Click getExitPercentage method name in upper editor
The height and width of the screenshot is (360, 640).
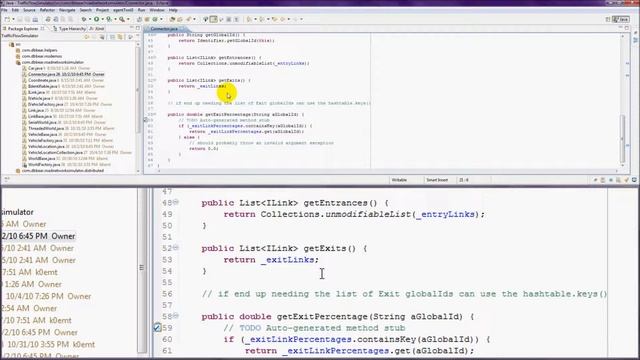pos(228,115)
